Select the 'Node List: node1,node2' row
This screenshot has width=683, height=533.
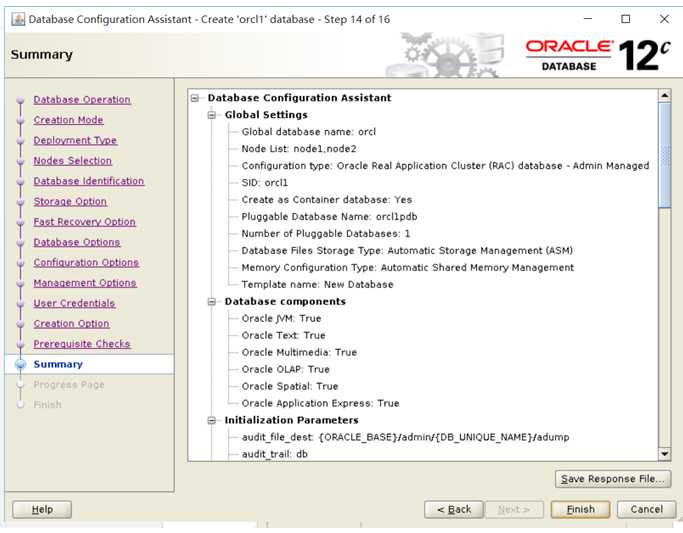tap(299, 149)
